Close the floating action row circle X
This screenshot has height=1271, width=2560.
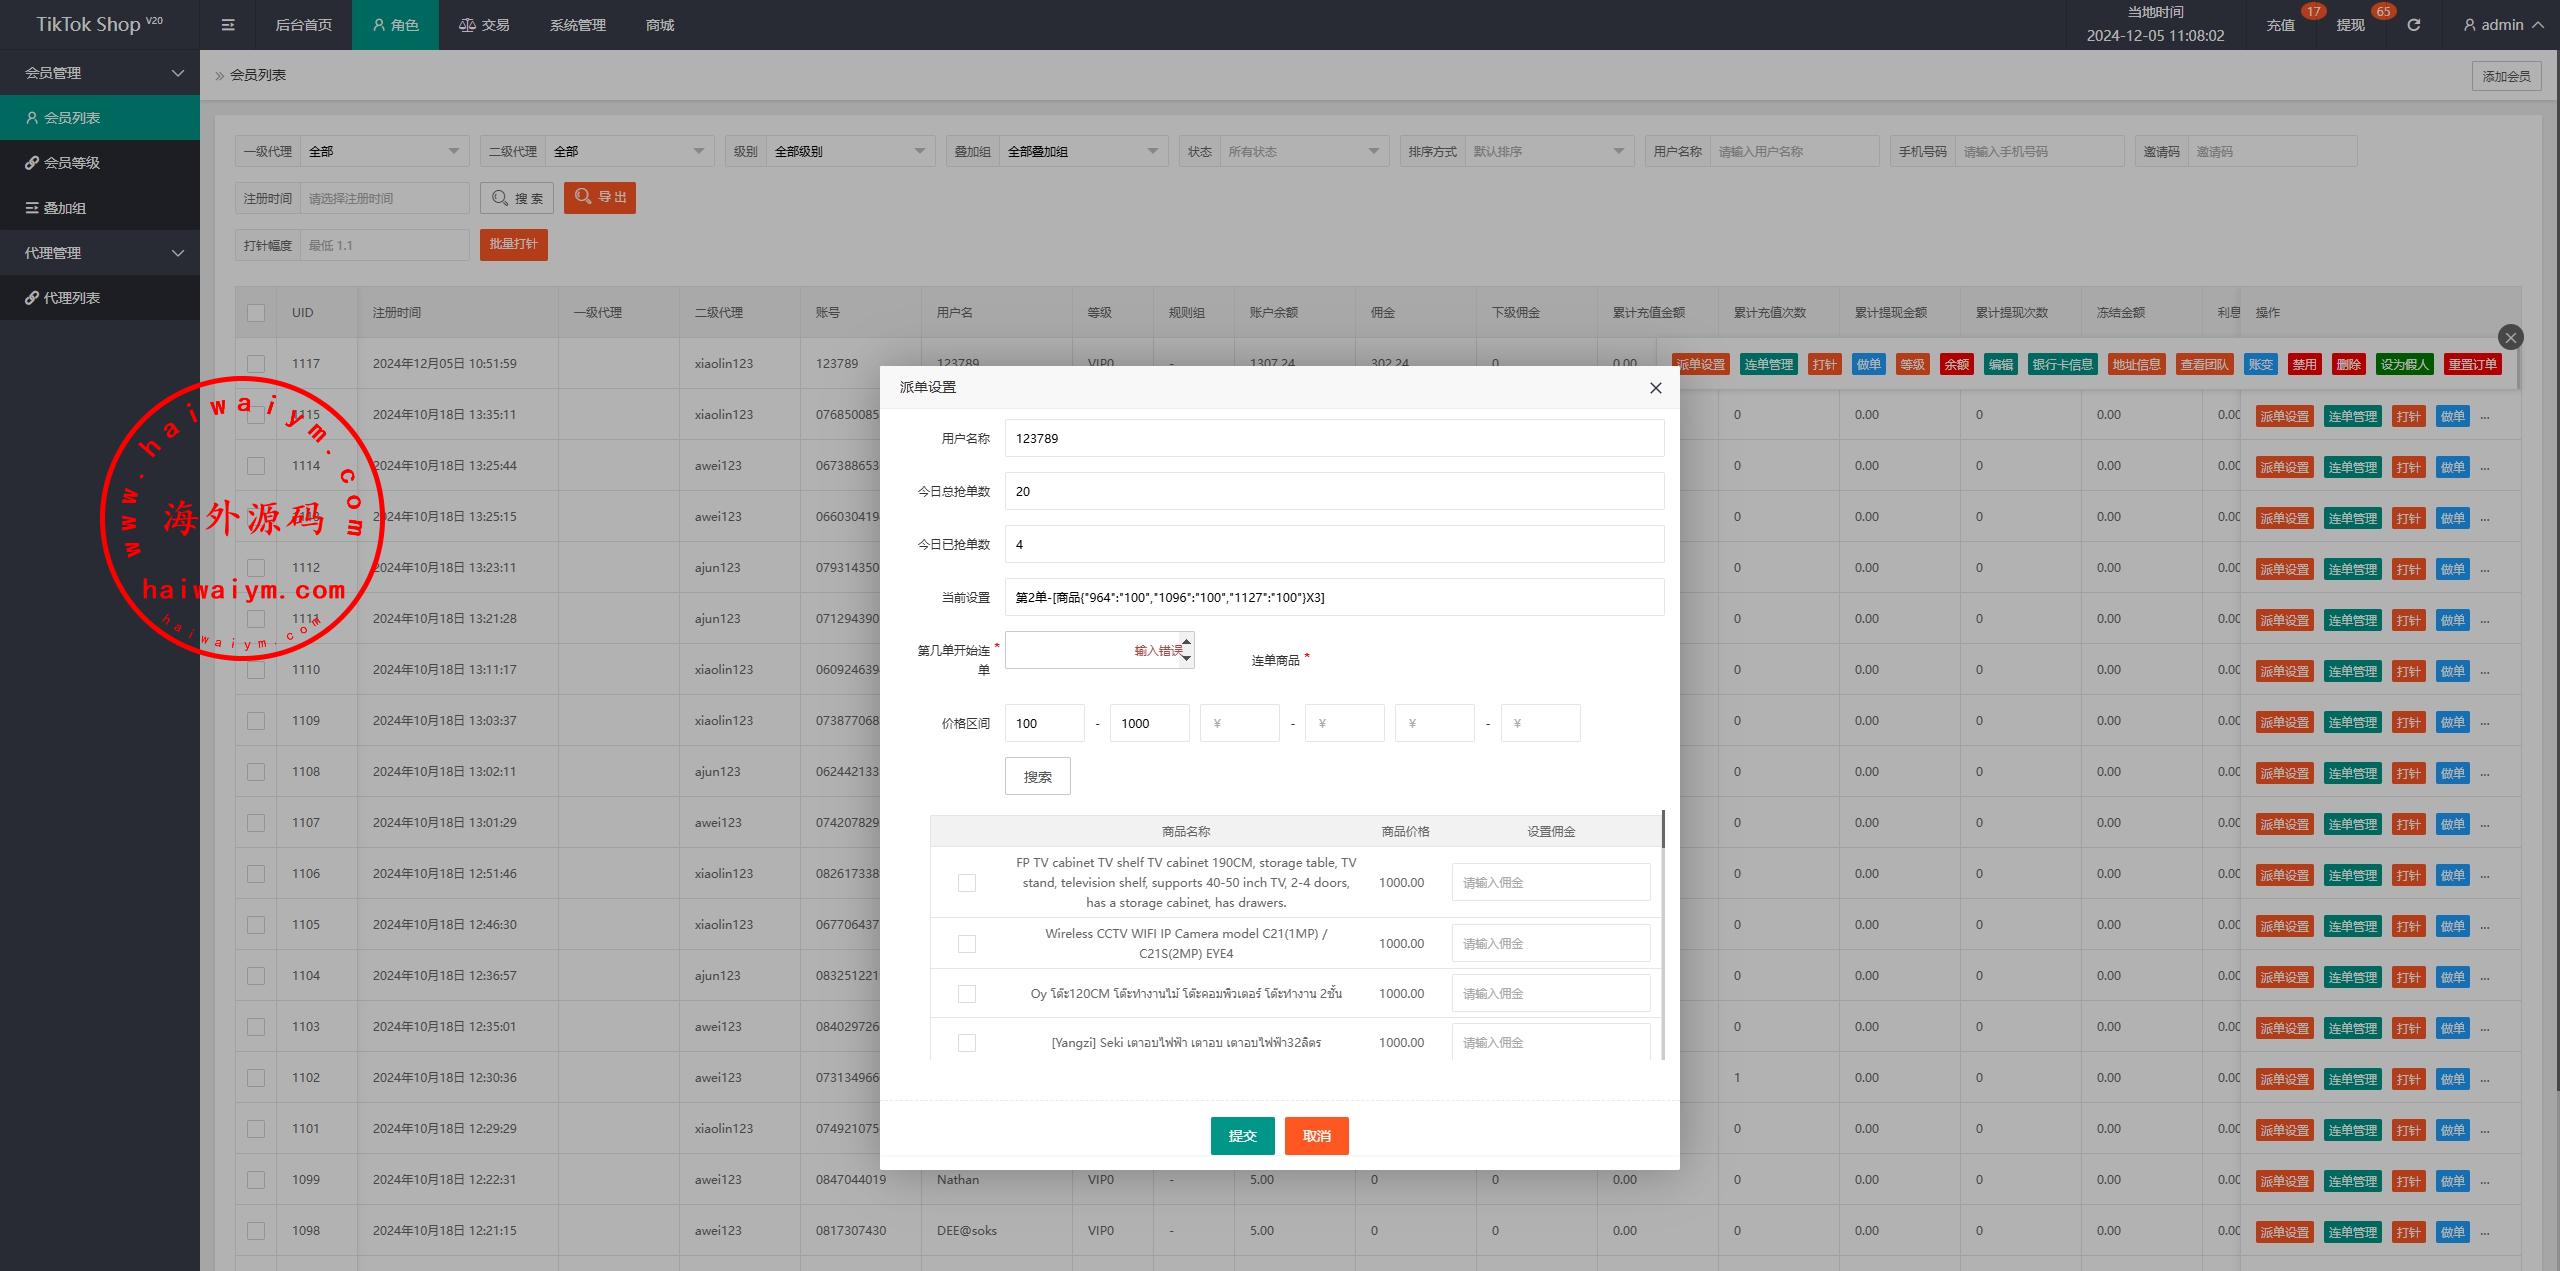[2510, 337]
